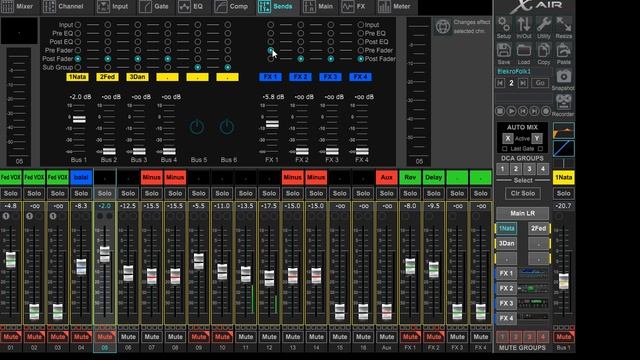Click the recorder play button
This screenshot has height=360, width=640.
pyautogui.click(x=511, y=111)
